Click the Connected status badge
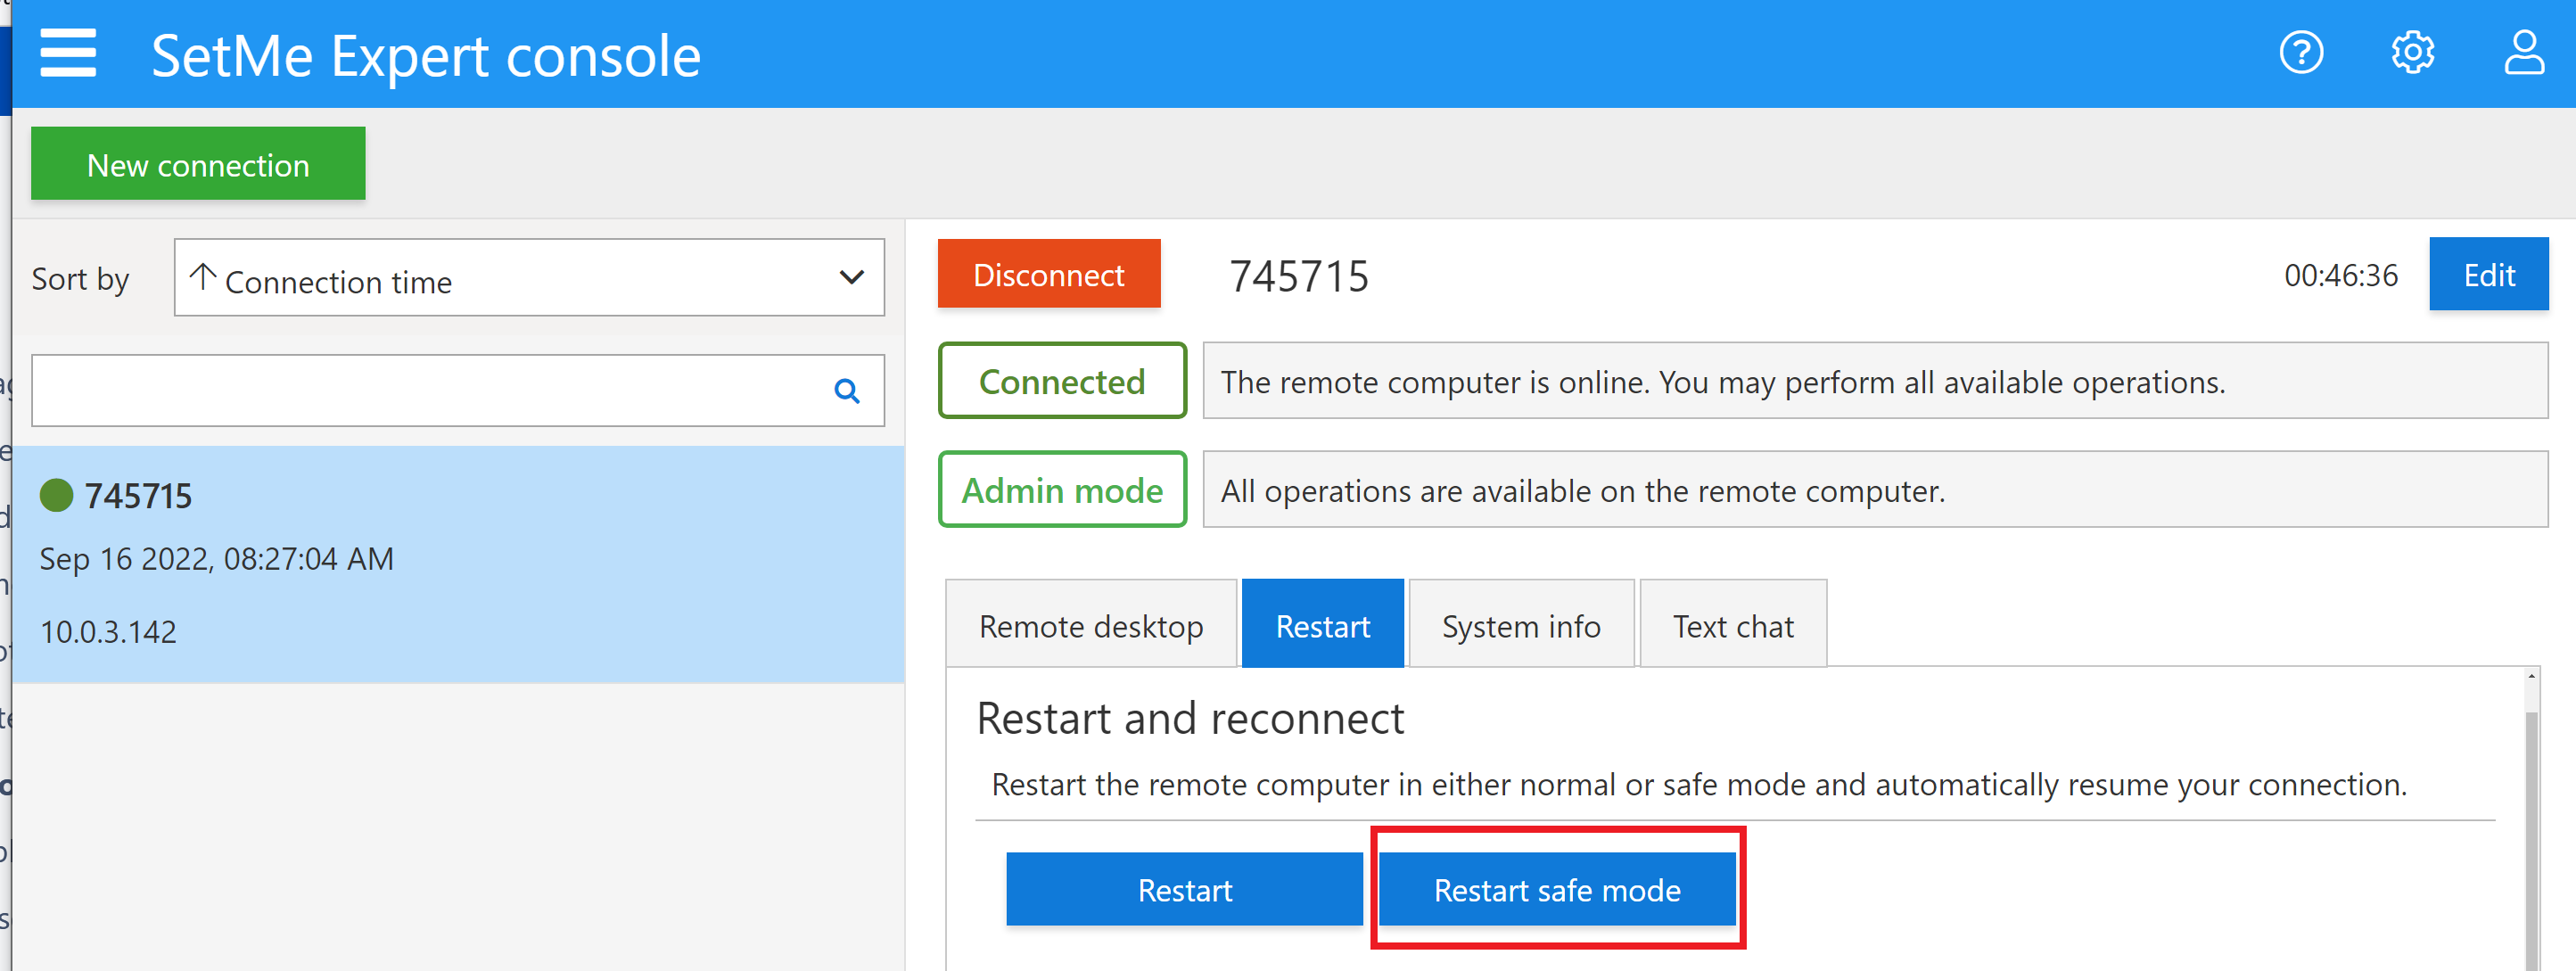The image size is (2576, 971). point(1062,381)
